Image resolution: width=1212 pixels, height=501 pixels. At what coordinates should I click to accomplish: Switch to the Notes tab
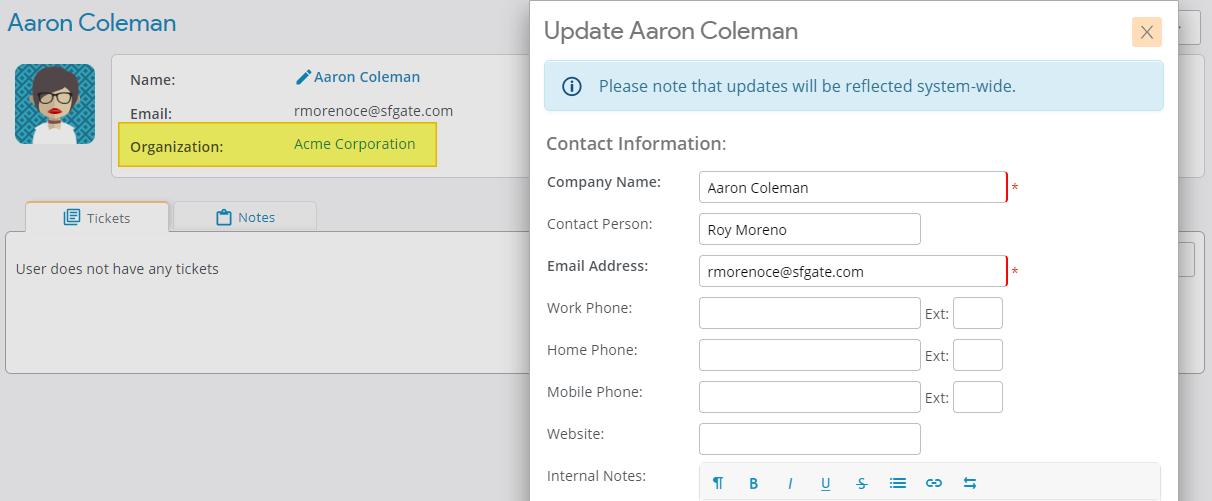245,217
